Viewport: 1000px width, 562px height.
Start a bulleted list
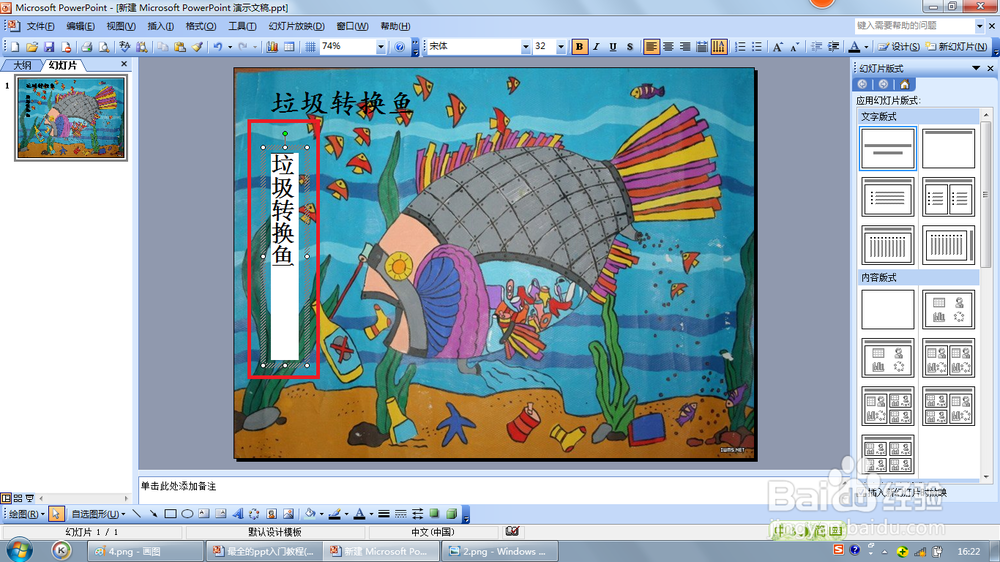(x=756, y=47)
